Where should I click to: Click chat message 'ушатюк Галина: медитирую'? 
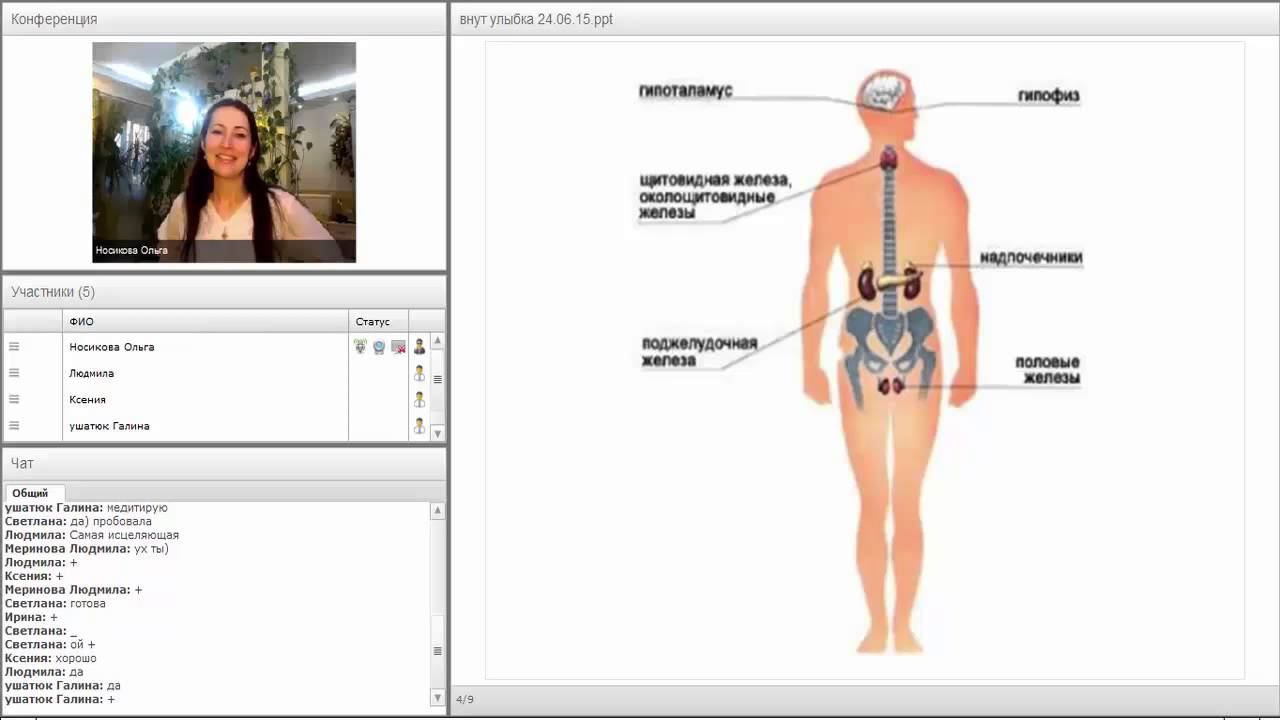pyautogui.click(x=87, y=508)
